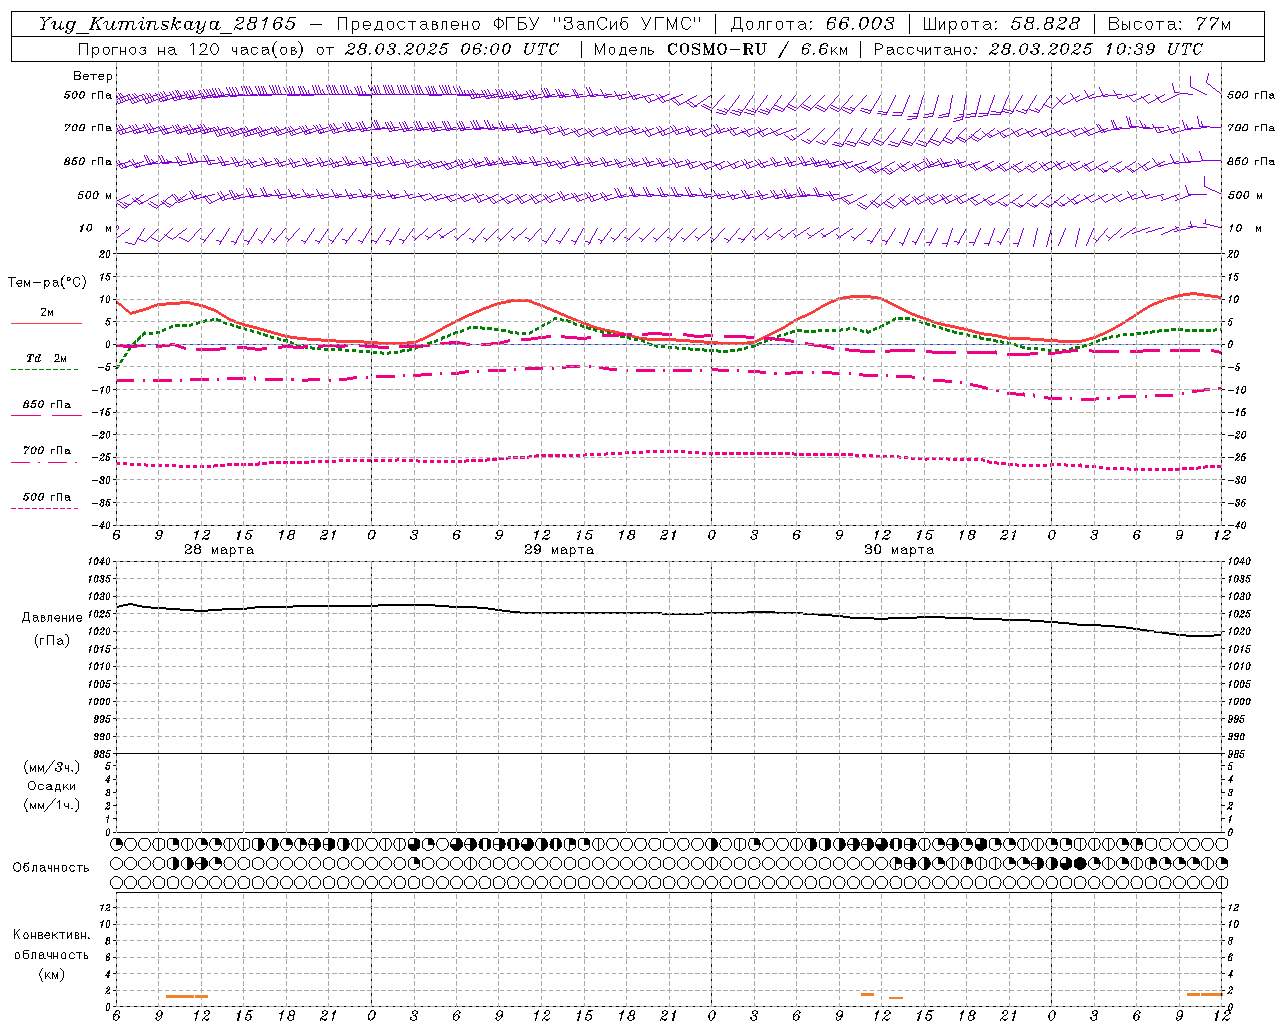Click the 500 м wind level label on left
The width and height of the screenshot is (1280, 1024).
(95, 195)
